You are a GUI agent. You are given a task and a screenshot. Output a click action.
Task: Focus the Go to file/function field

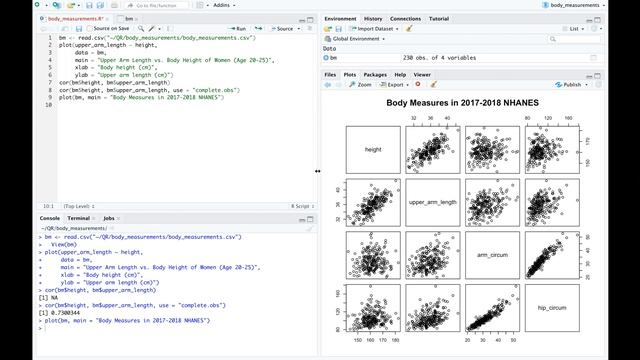[x=157, y=5]
